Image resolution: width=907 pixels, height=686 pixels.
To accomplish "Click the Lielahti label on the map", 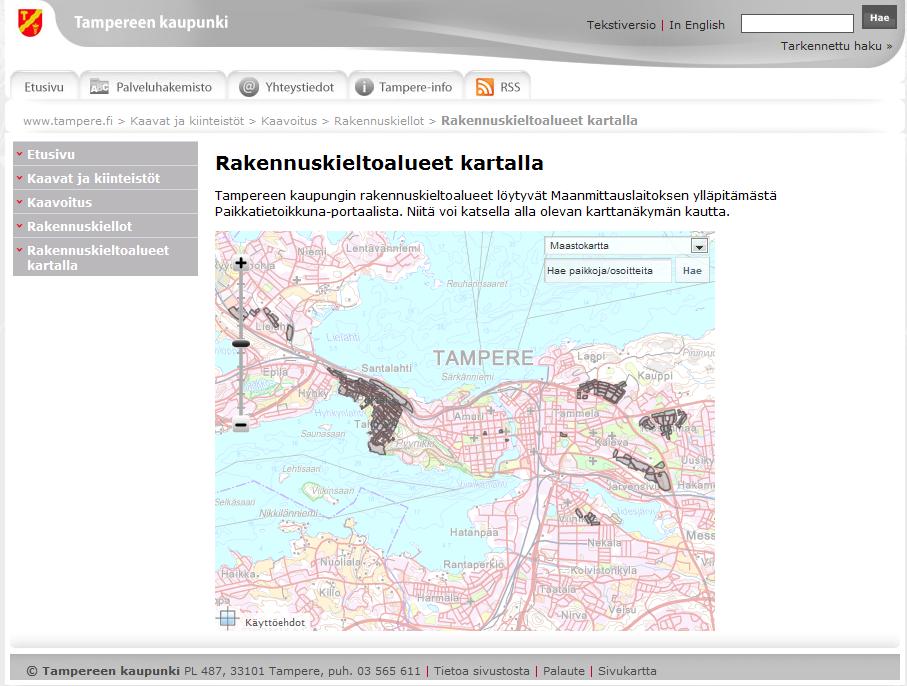I will pyautogui.click(x=343, y=337).
